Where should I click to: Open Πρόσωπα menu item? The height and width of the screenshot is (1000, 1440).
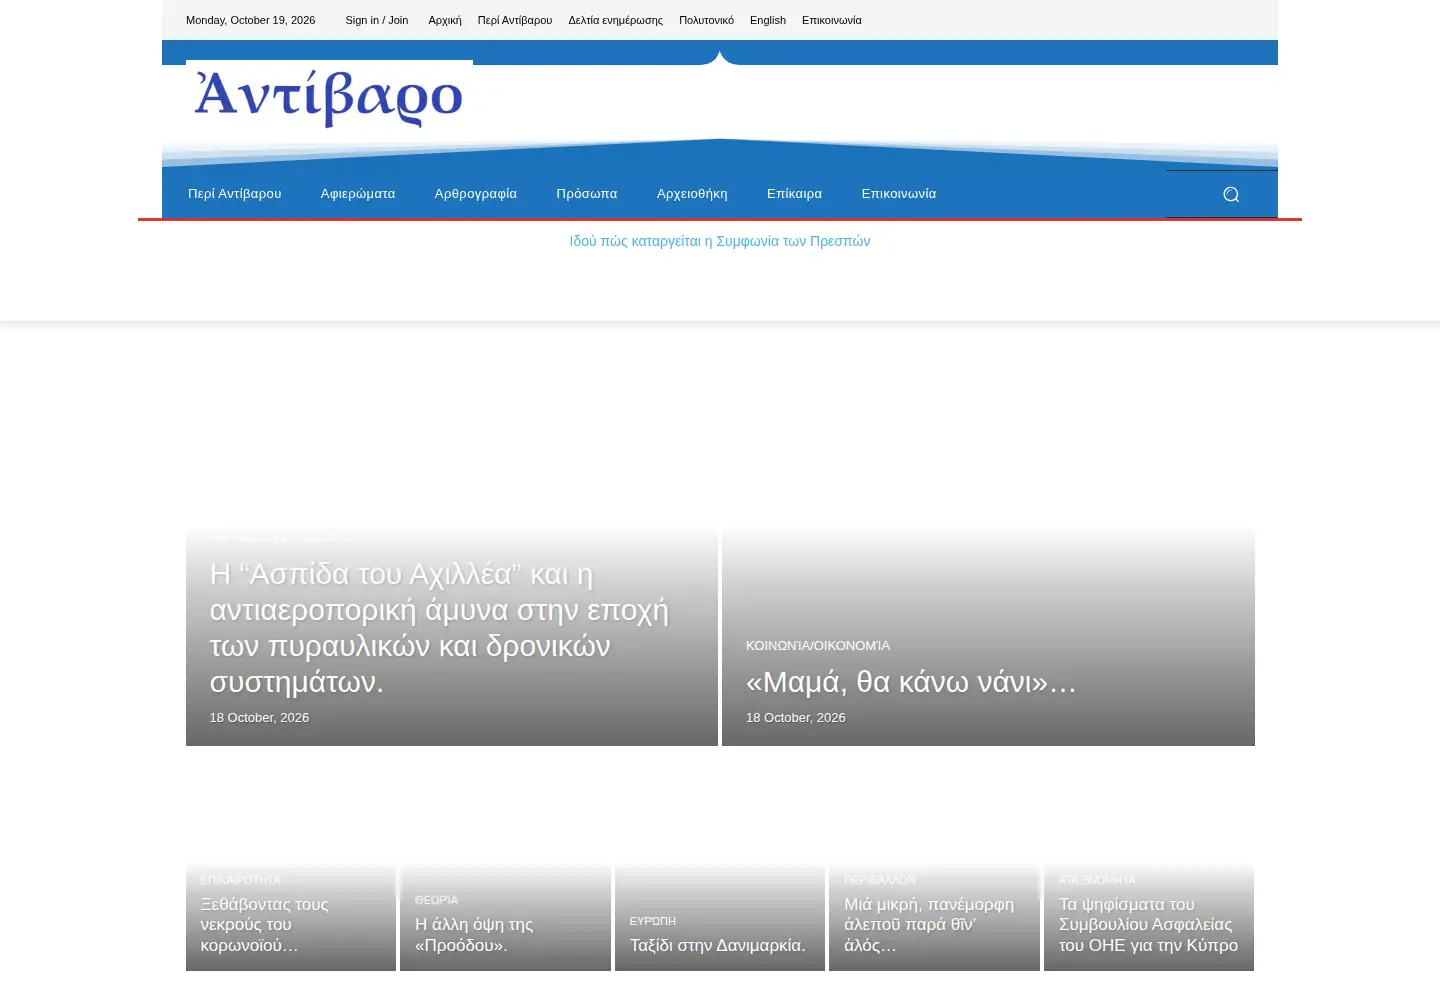[x=587, y=194]
